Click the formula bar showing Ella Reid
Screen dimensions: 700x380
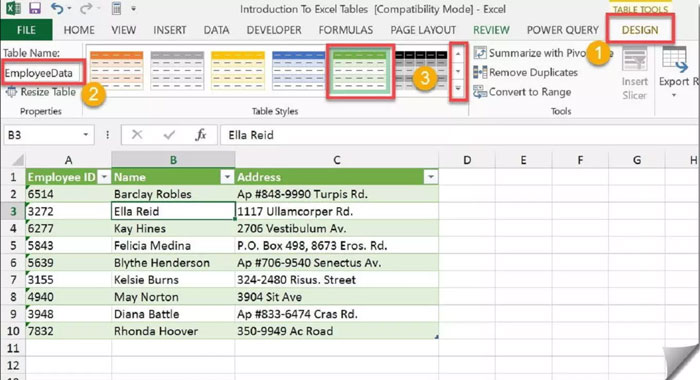pos(459,135)
